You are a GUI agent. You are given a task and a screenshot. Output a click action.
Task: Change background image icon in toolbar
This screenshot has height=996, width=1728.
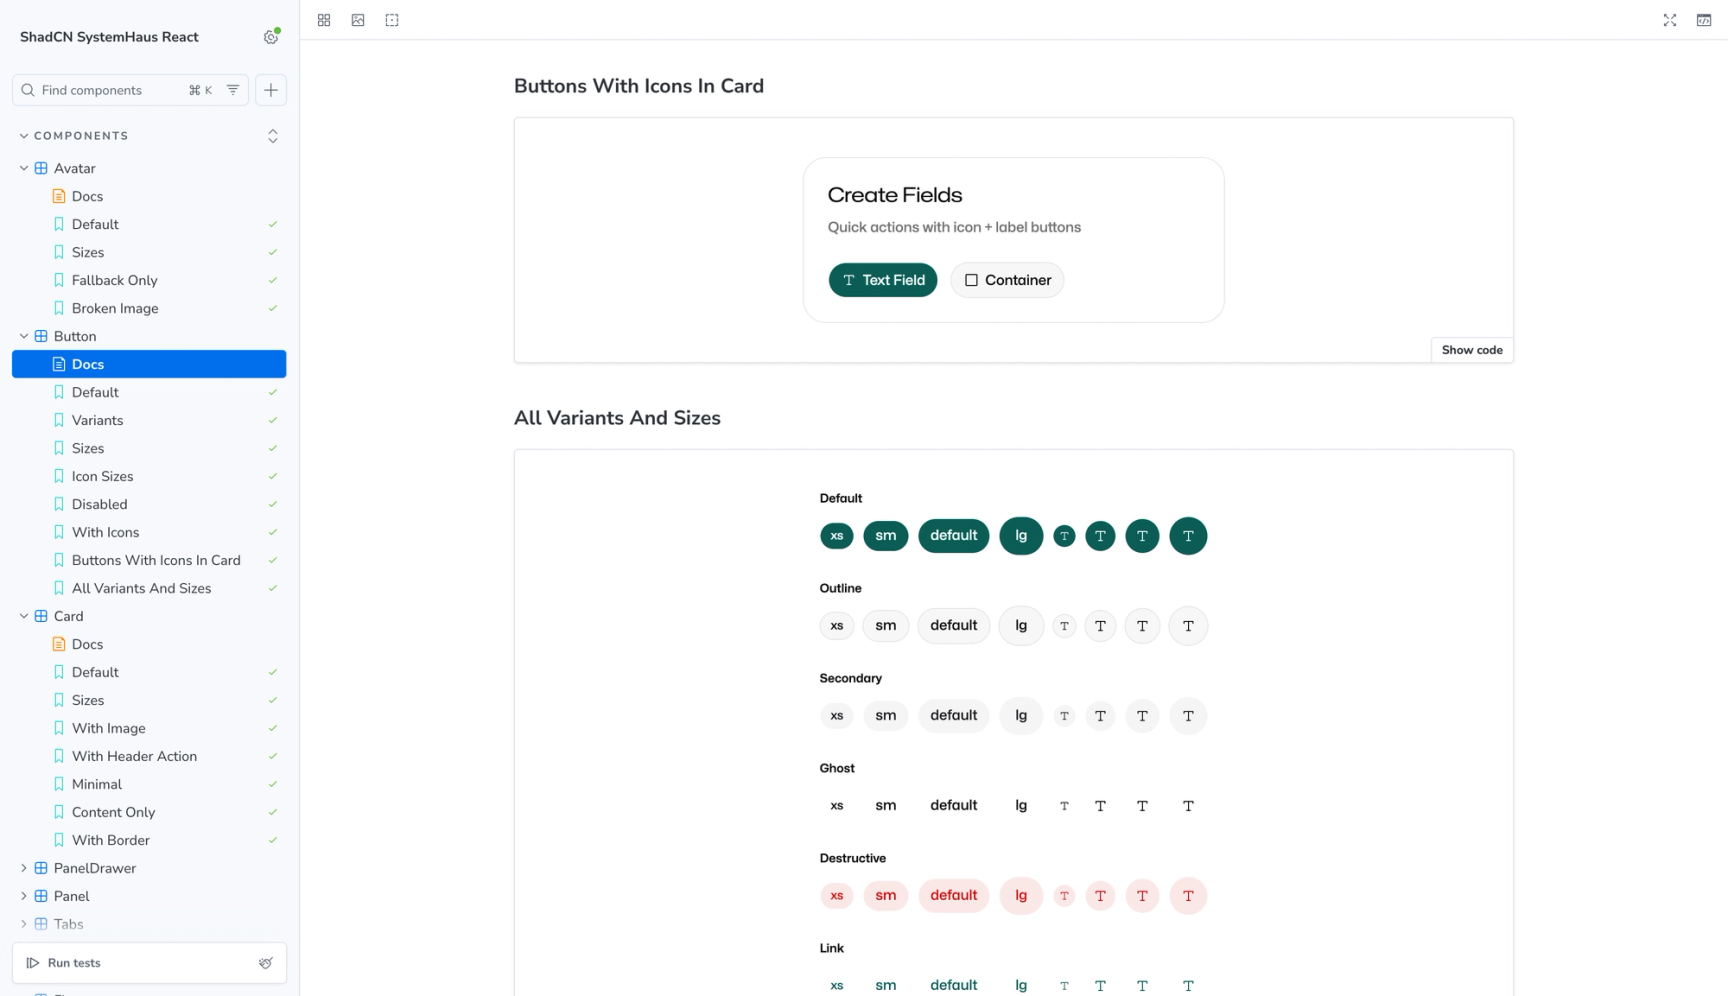358,20
